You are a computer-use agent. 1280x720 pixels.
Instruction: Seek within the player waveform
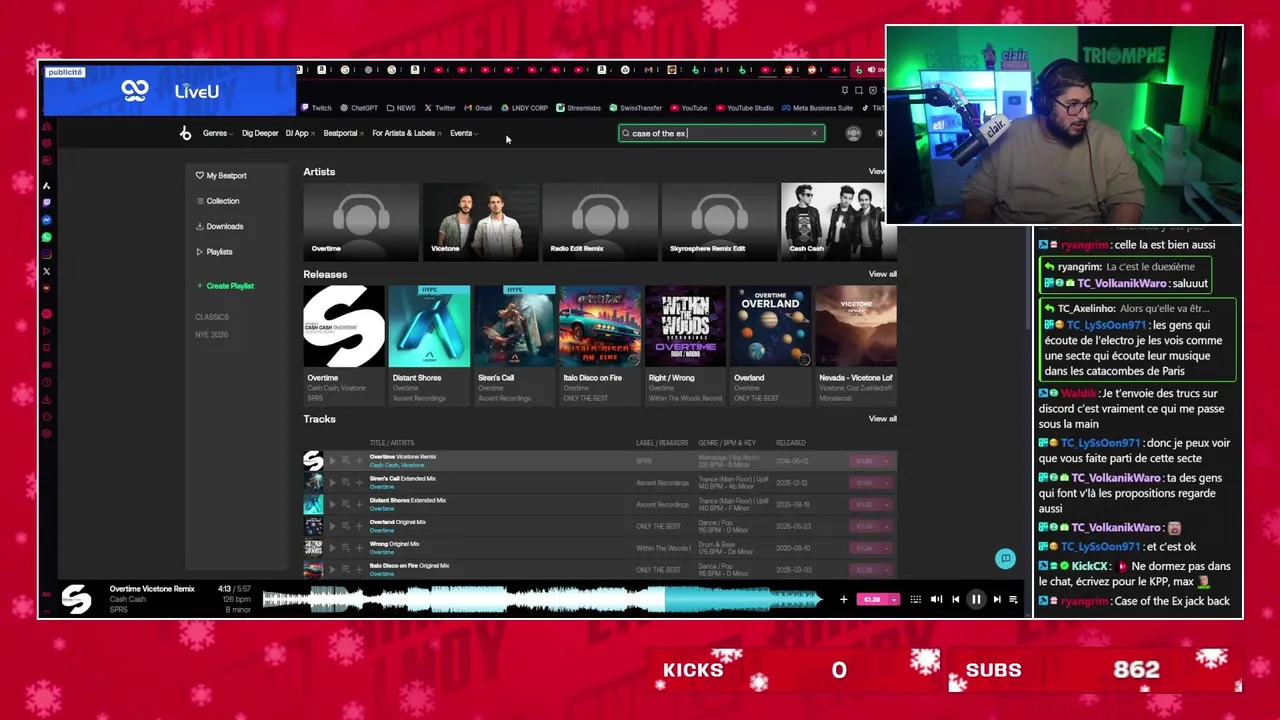[x=542, y=599]
